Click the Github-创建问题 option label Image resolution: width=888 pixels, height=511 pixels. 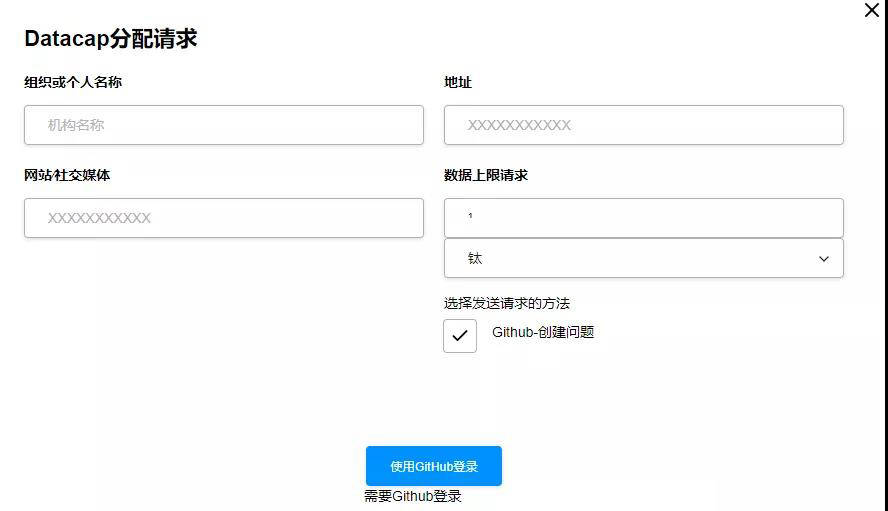(x=543, y=332)
